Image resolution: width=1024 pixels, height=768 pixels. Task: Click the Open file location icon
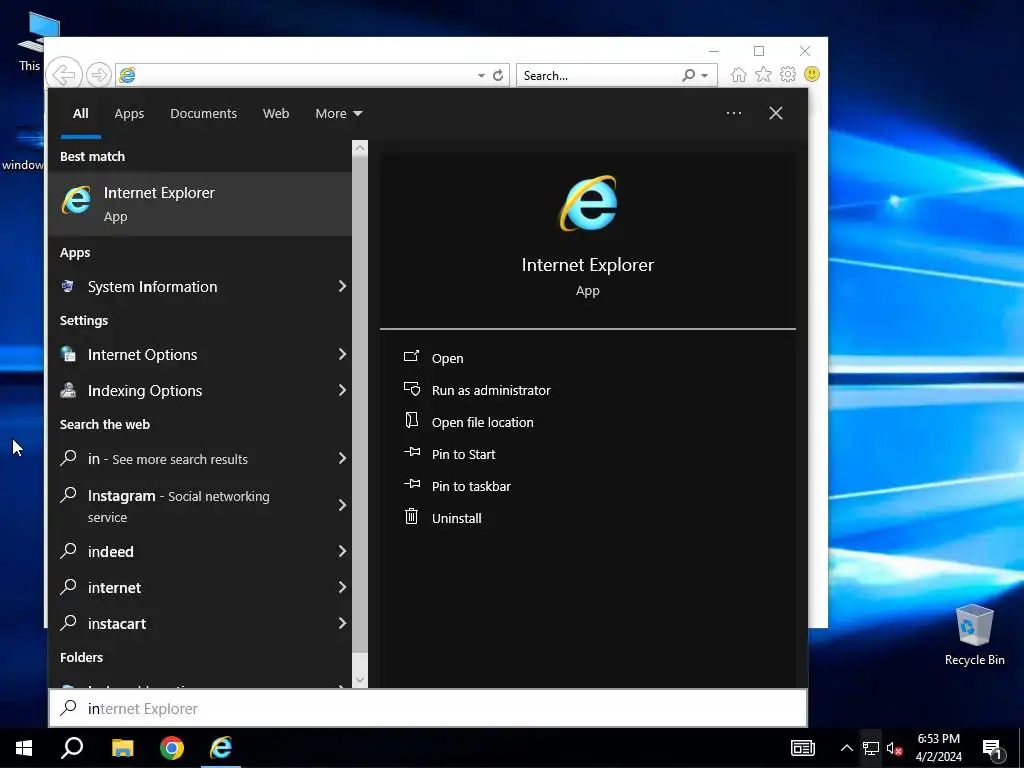pos(411,421)
